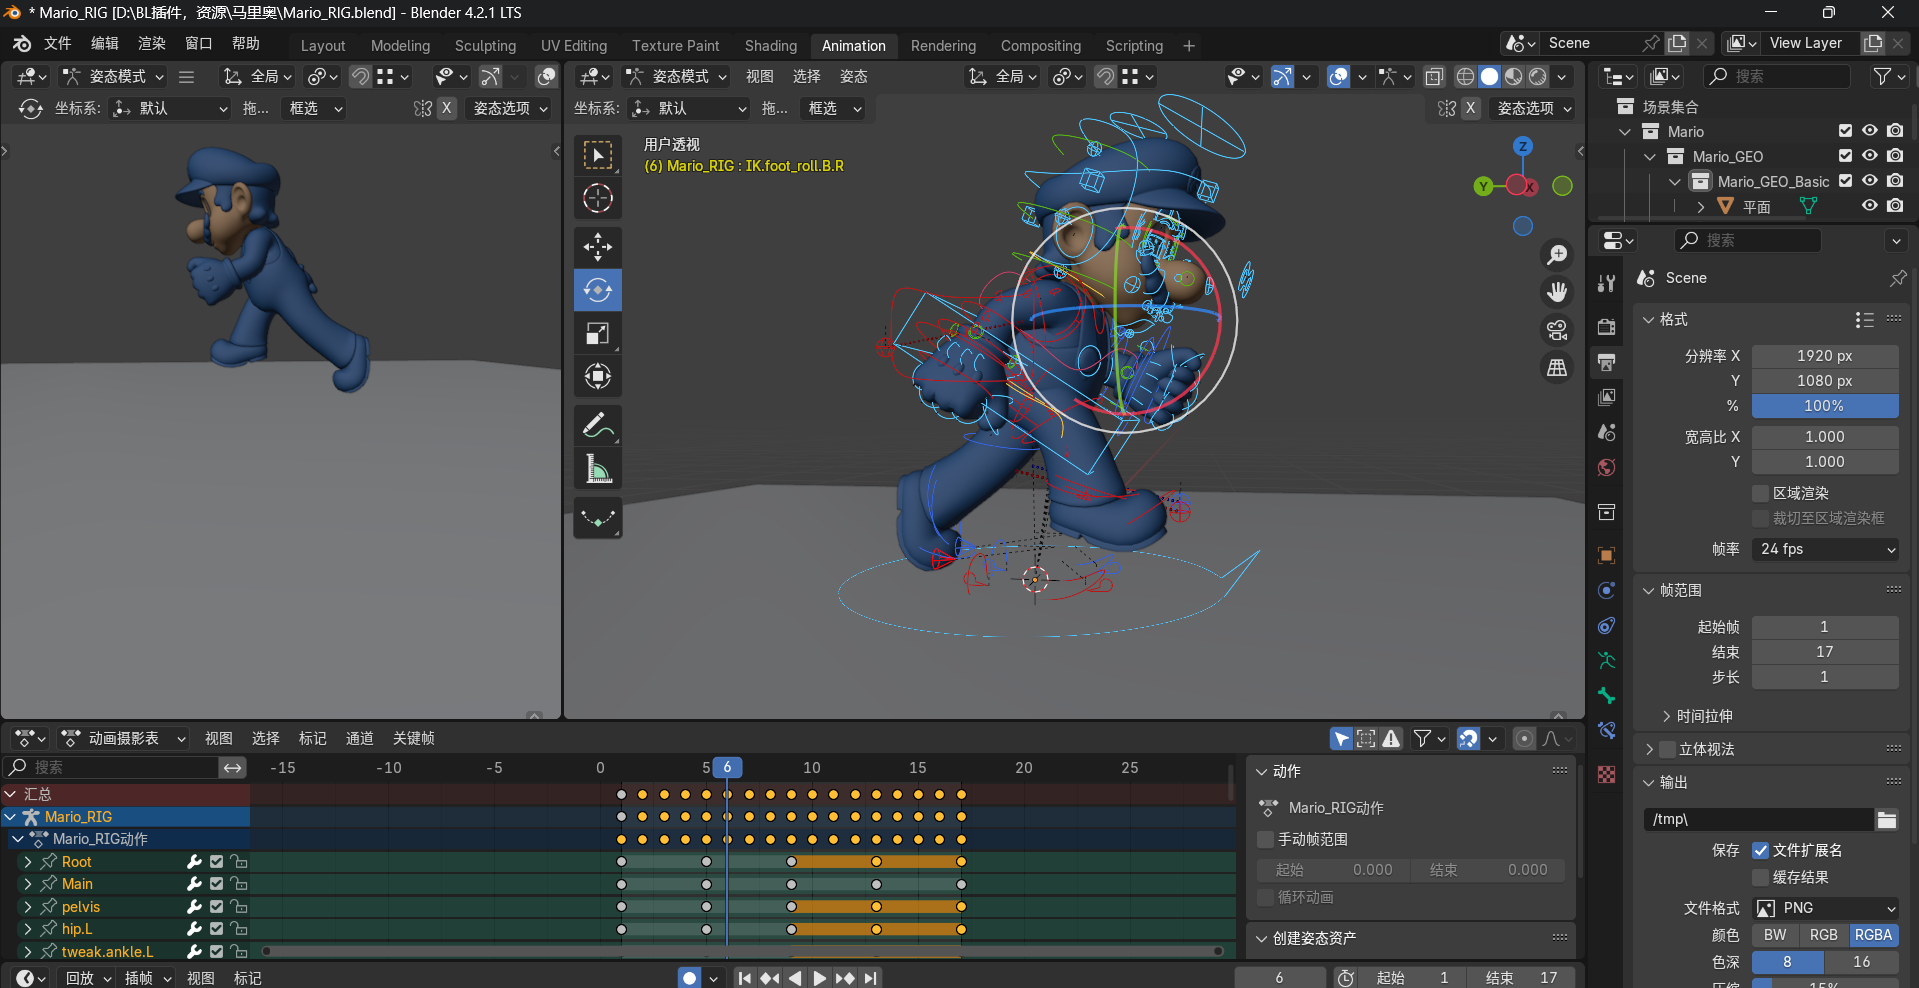Click the pan hand viewport icon
Image resolution: width=1919 pixels, height=988 pixels.
(1557, 292)
